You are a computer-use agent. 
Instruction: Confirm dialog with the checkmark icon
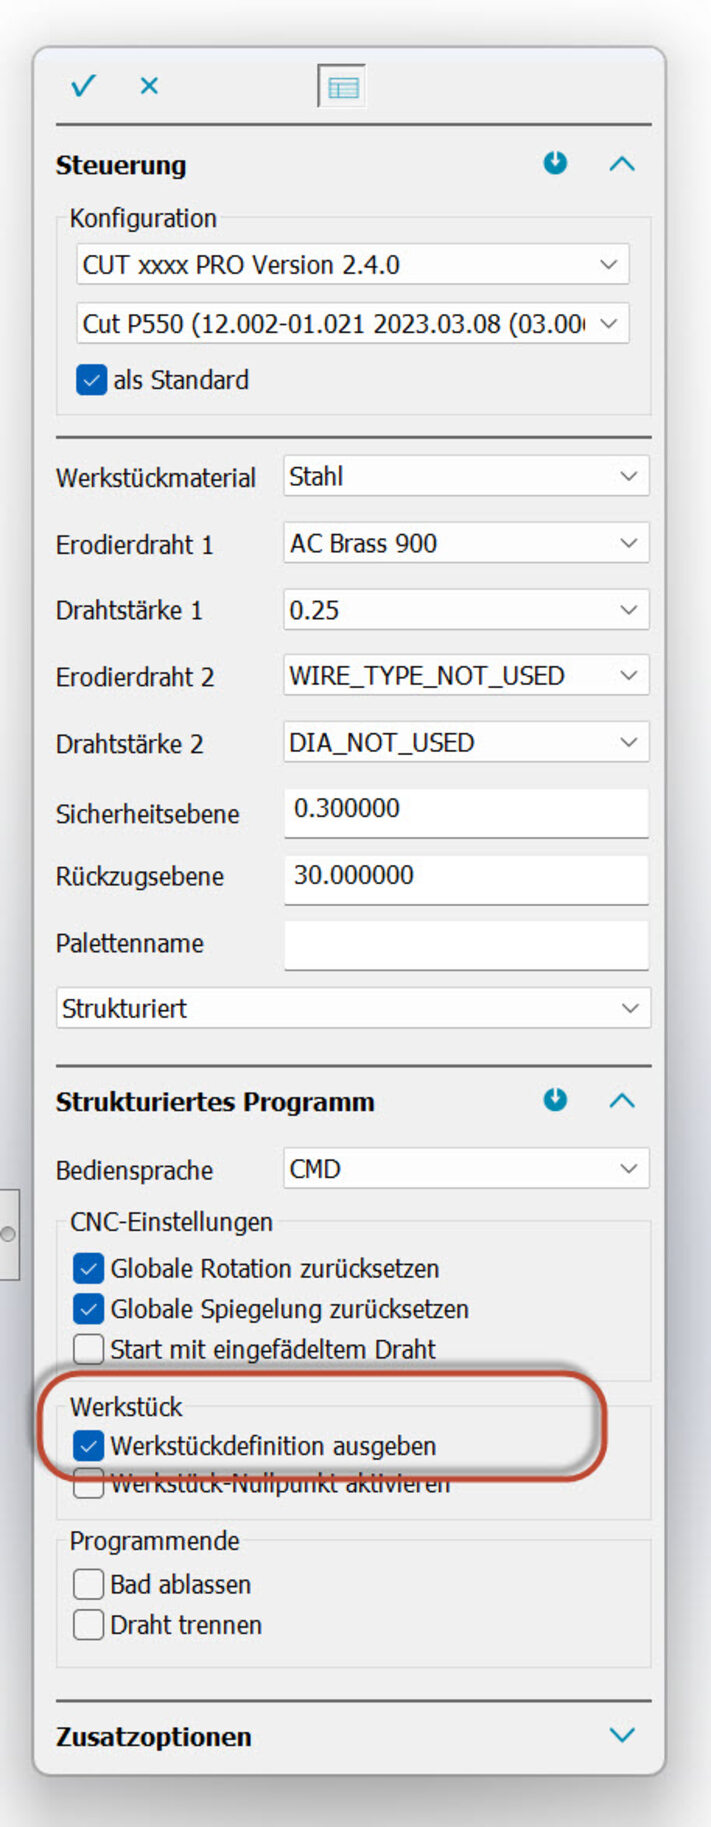coord(83,86)
